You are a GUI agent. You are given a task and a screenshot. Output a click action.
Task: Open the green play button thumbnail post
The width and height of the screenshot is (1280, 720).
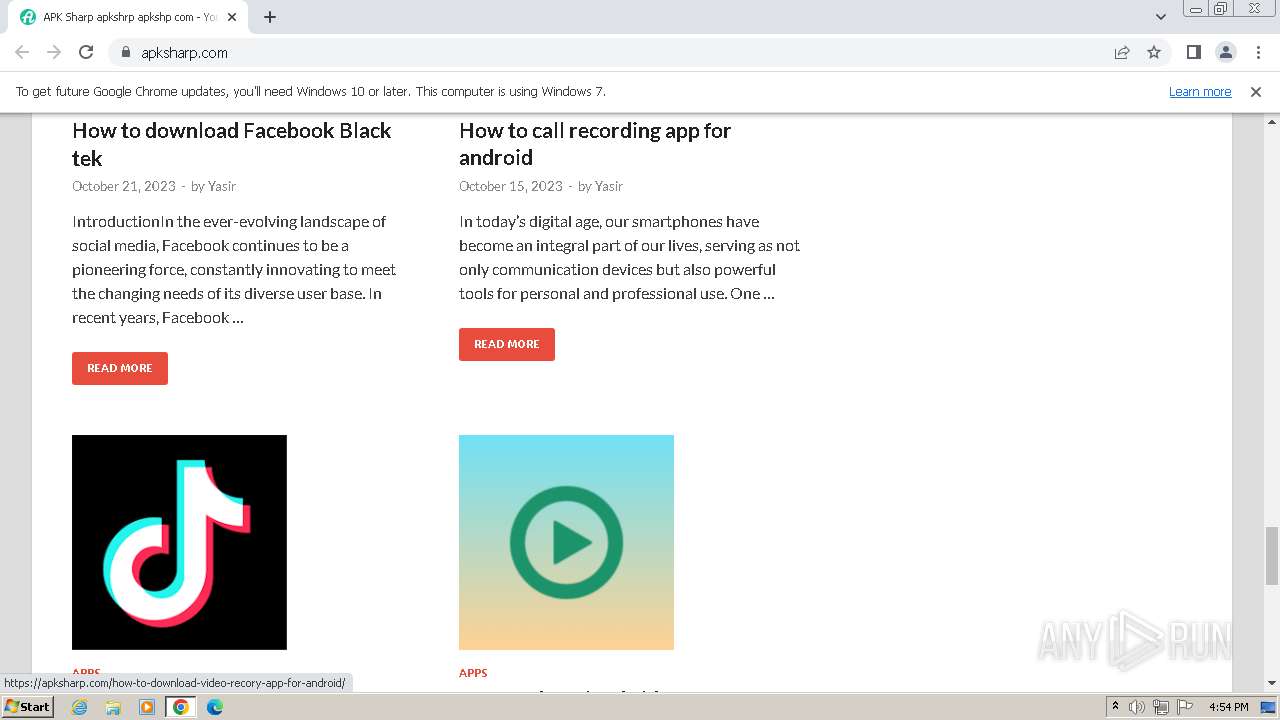pos(566,542)
